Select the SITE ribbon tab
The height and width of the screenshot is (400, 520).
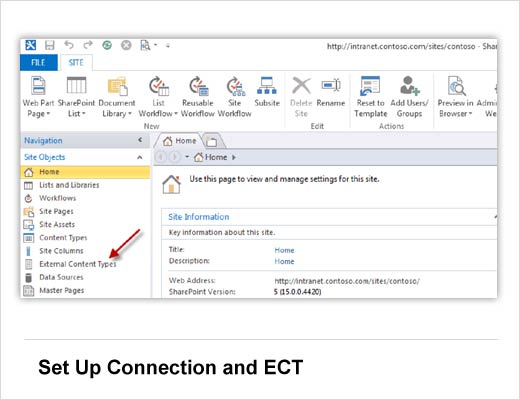click(76, 62)
